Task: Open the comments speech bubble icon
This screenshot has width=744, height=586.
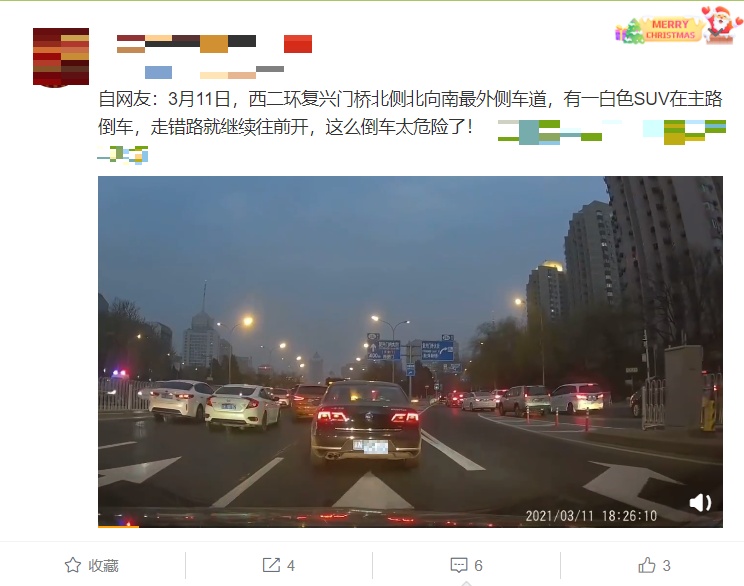Action: point(459,565)
